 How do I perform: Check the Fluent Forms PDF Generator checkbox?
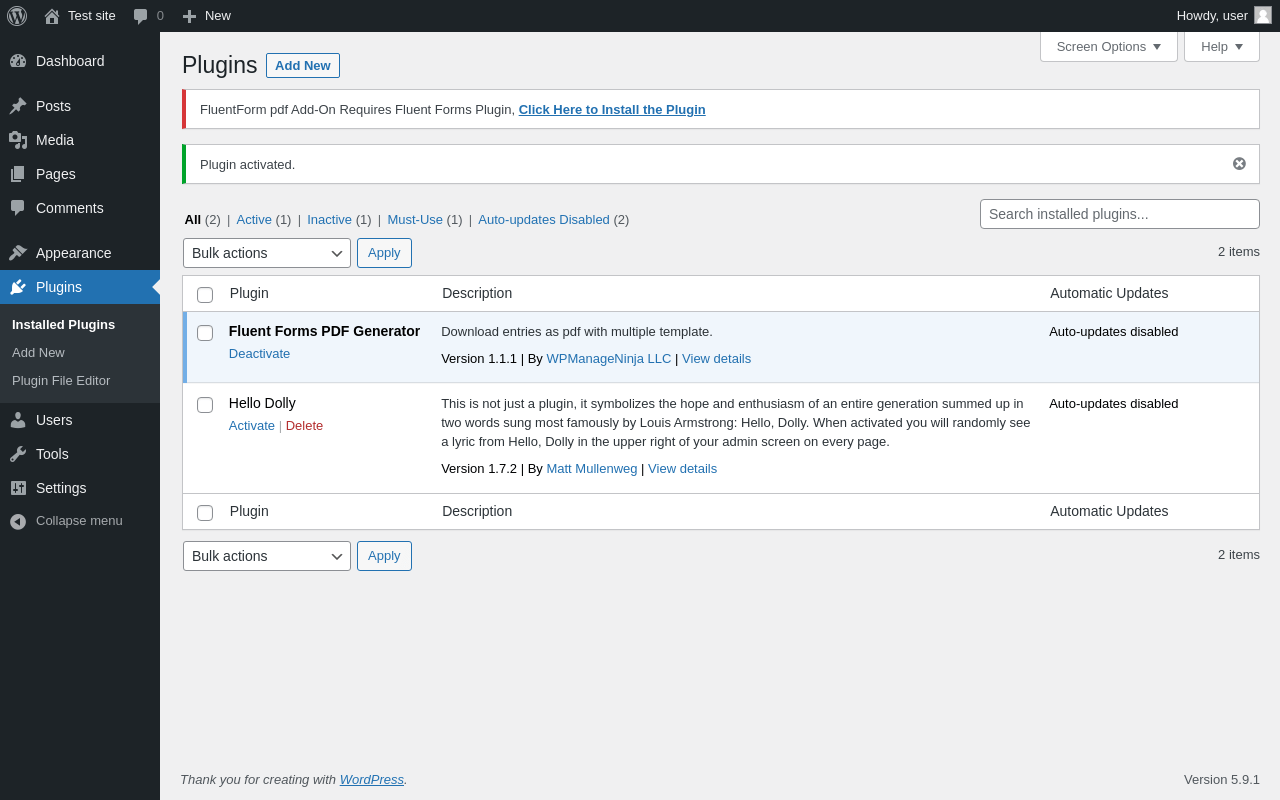(205, 333)
